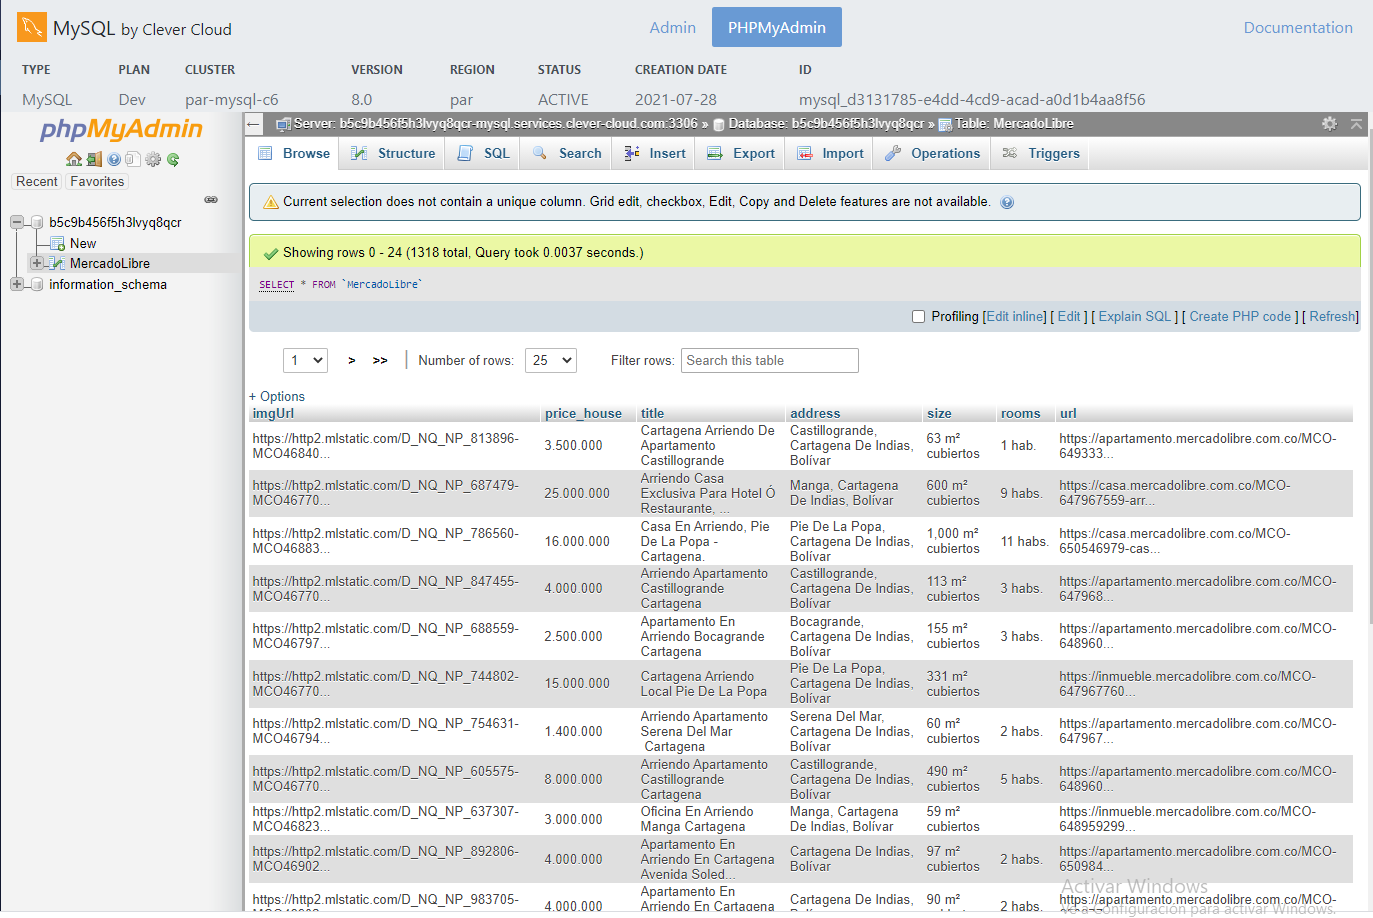Open the Documentation link
The image size is (1373, 918).
[x=1298, y=28]
